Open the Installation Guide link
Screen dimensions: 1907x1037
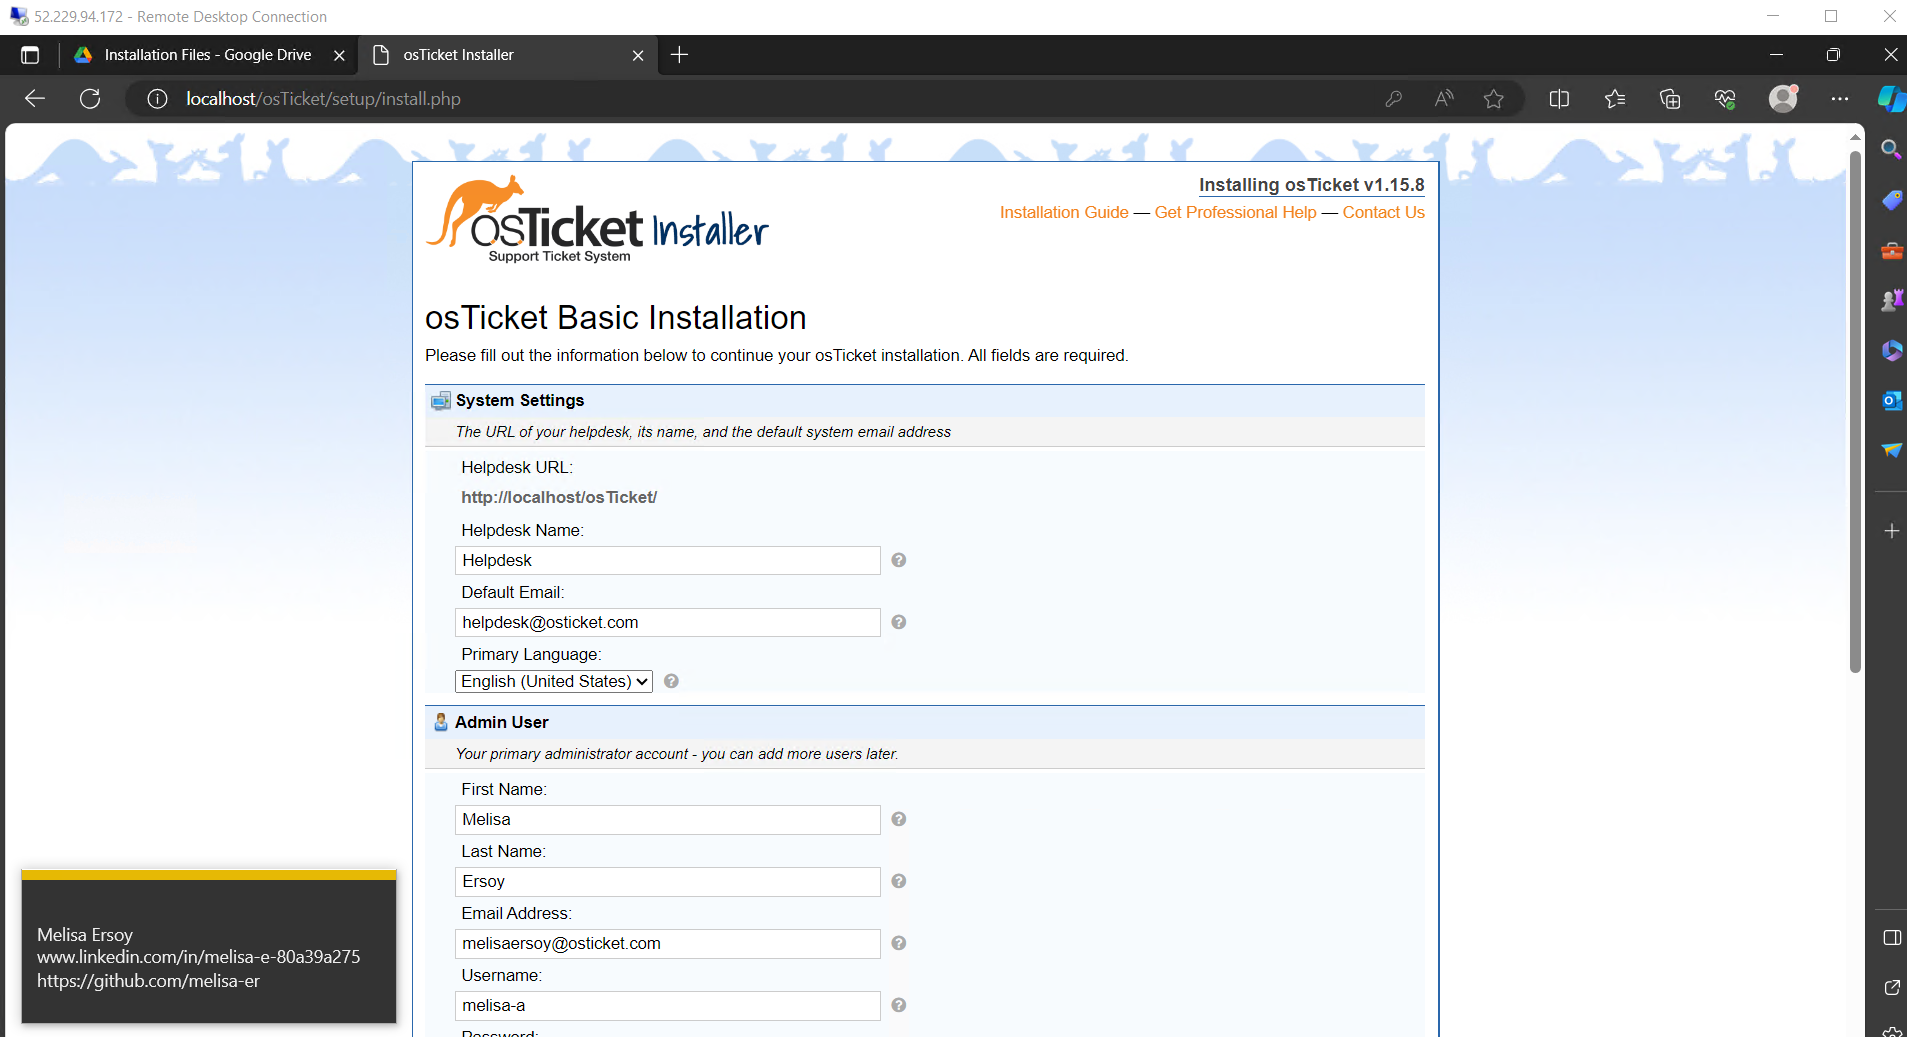[1064, 212]
